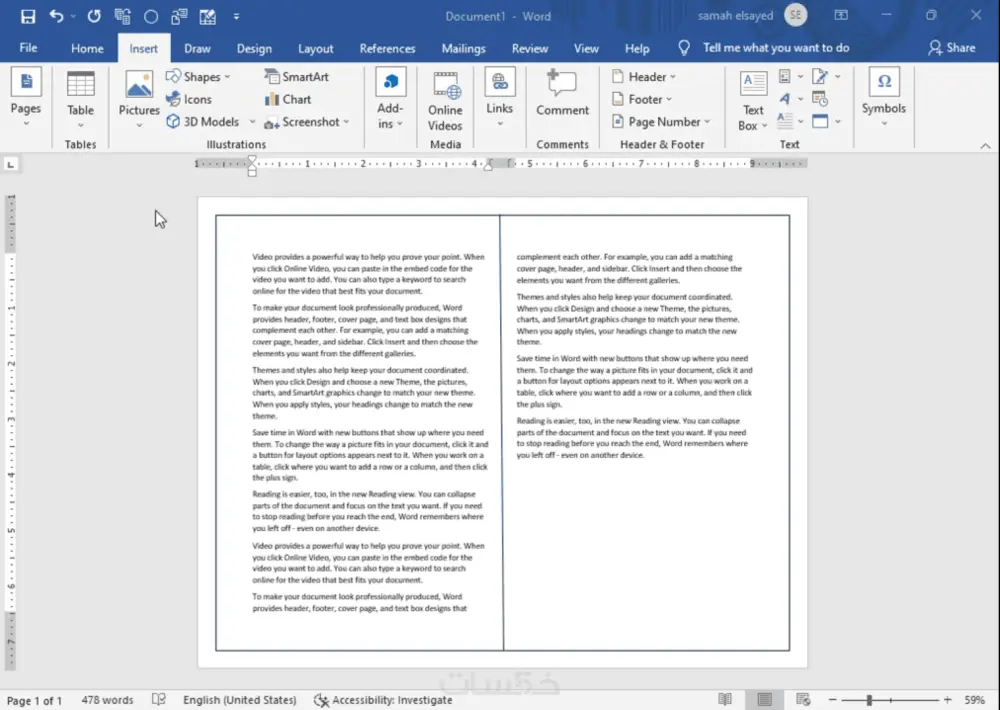Screen dimensions: 1000x710
Task: Open Tell me what you want to do
Action: pyautogui.click(x=775, y=47)
